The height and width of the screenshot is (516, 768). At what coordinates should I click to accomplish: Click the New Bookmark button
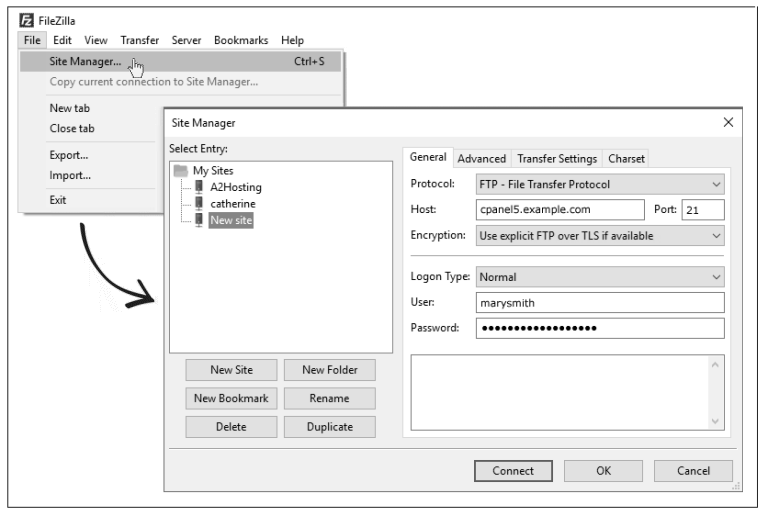231,399
